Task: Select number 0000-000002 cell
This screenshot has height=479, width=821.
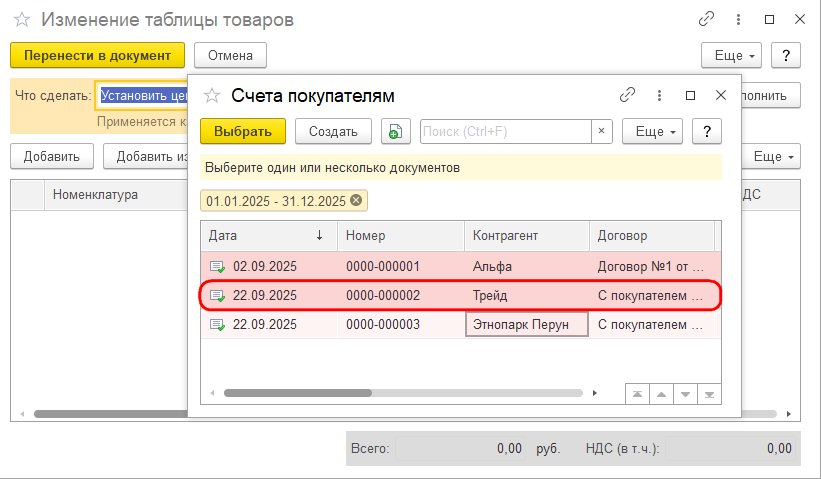Action: coord(401,296)
